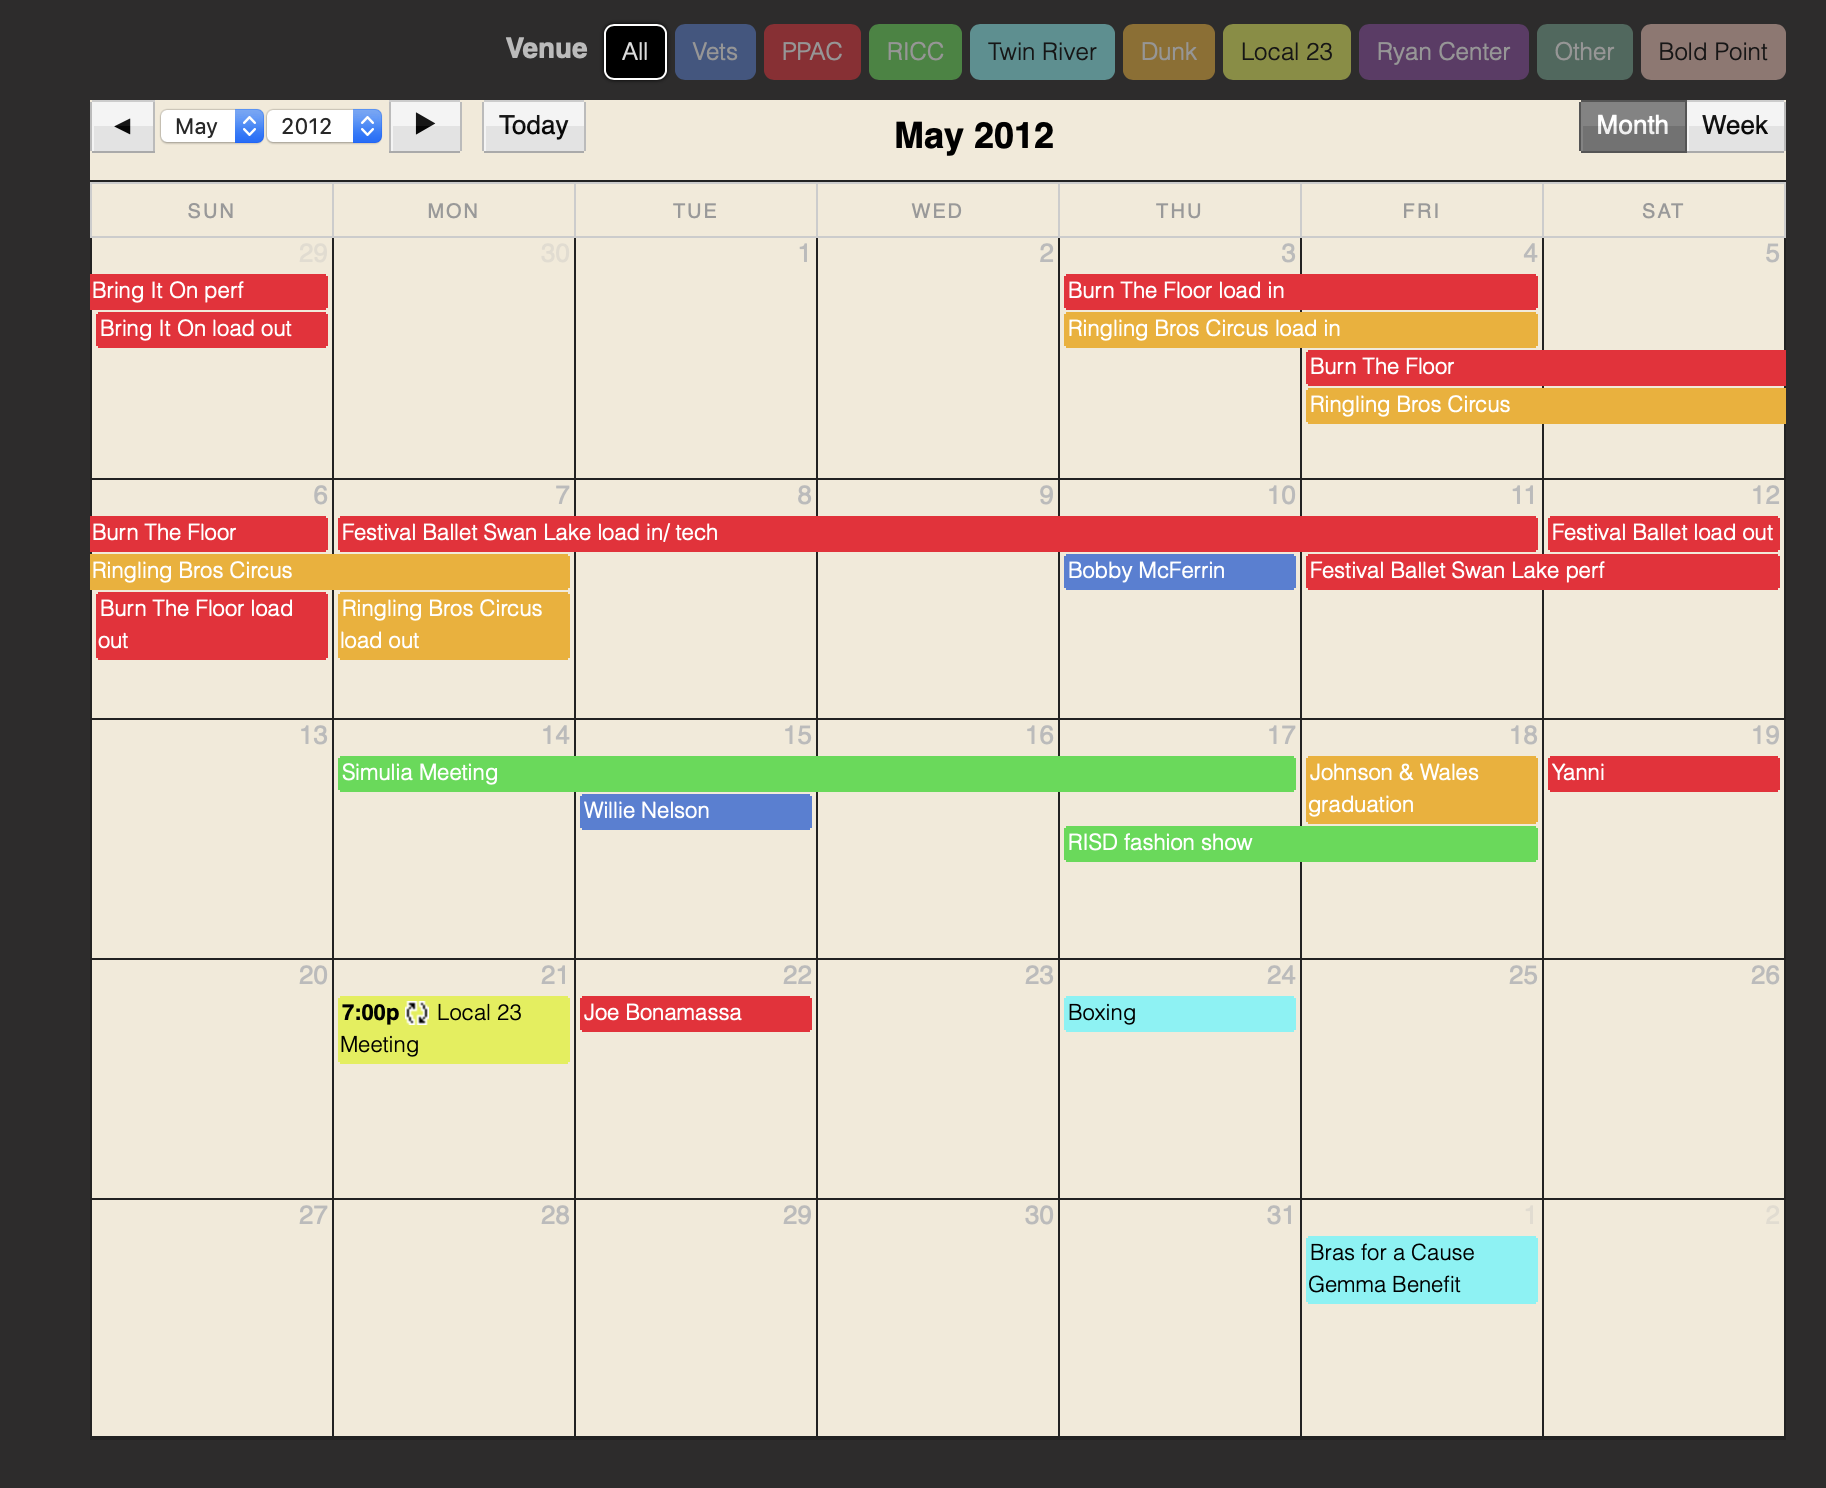The height and width of the screenshot is (1488, 1826).
Task: Show All venues filter
Action: click(x=635, y=52)
